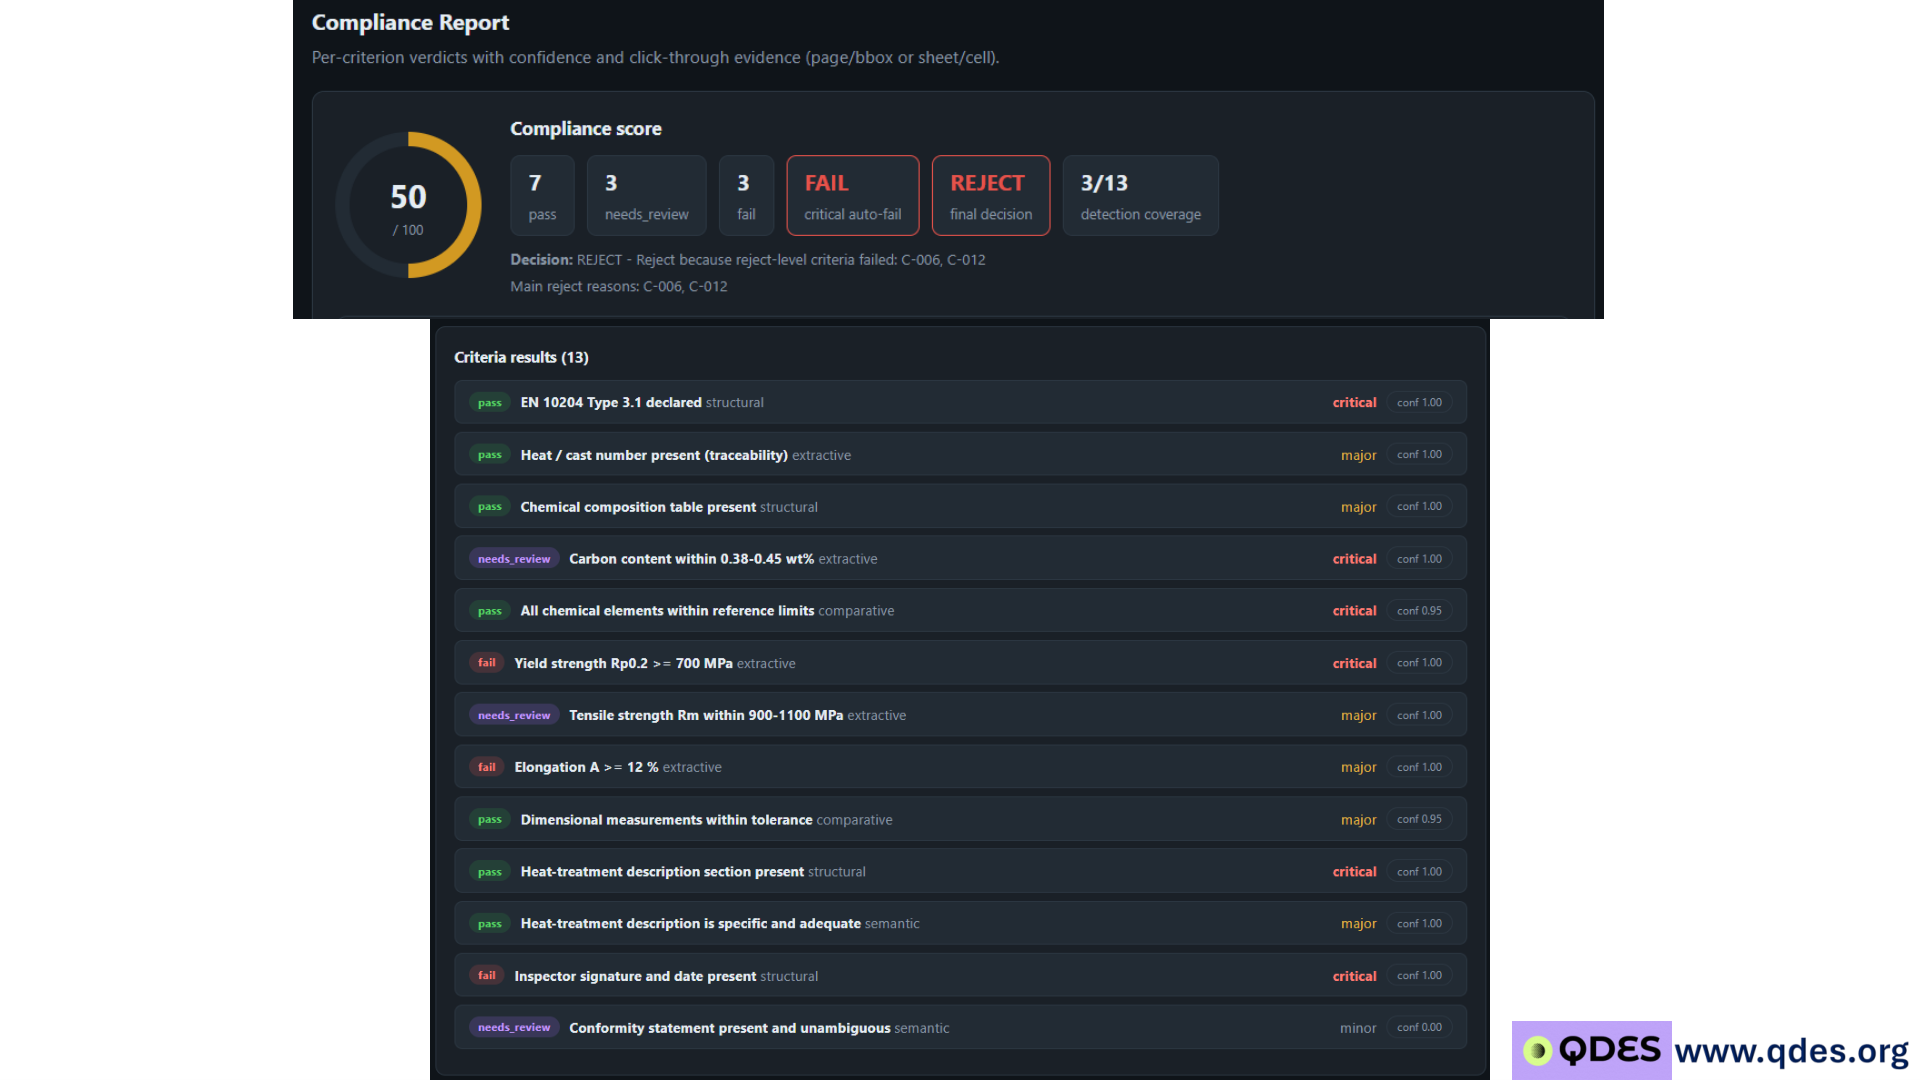Open Heat-treatment description is specific and adequate row

(960, 923)
